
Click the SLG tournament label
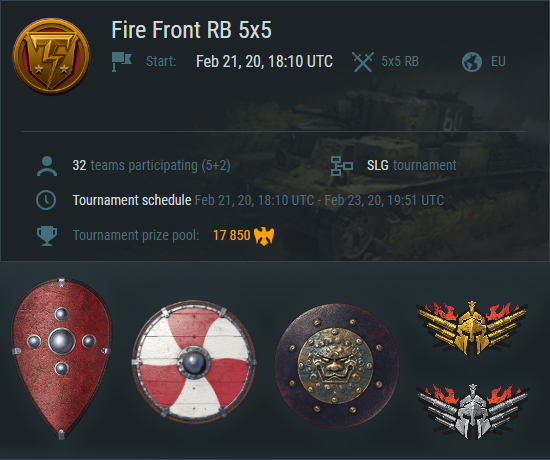[411, 165]
